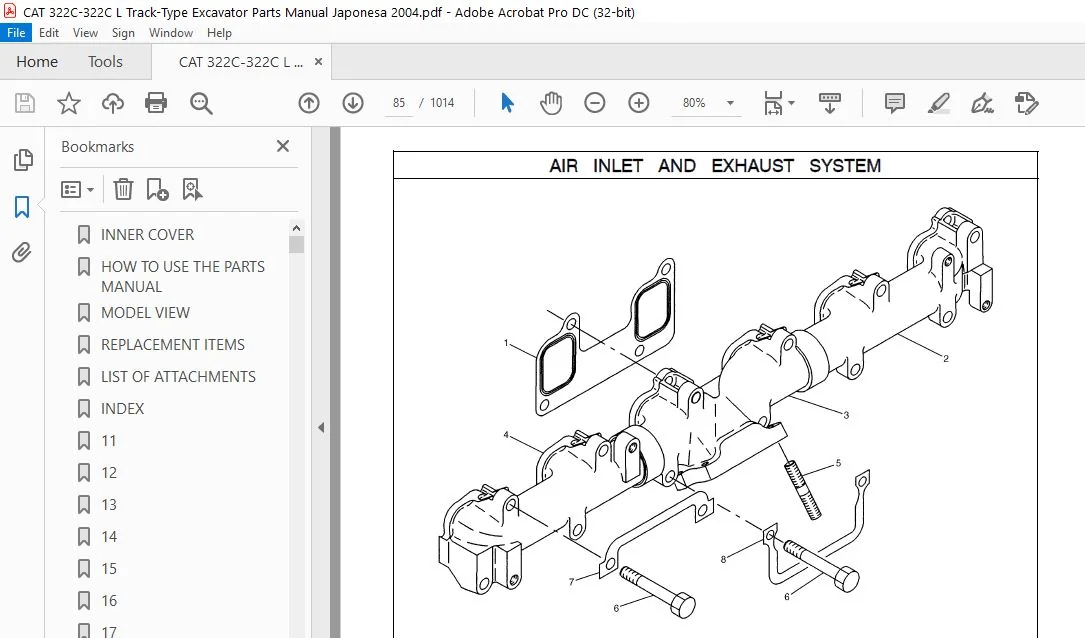
Task: Delete selected bookmark with trash icon
Action: point(123,189)
